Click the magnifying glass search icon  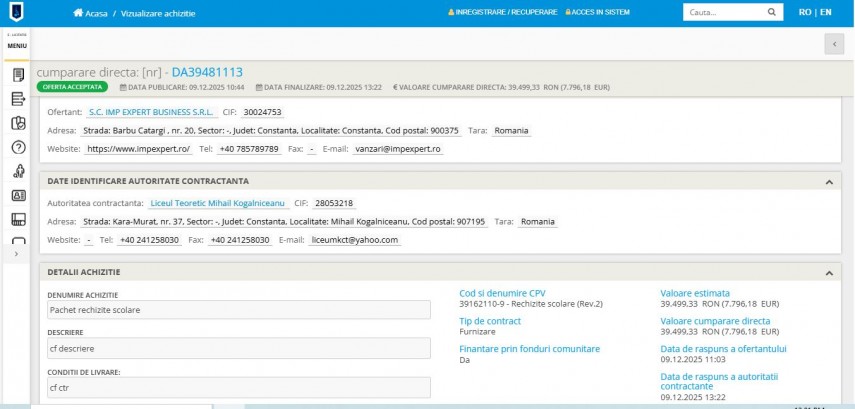tap(771, 13)
